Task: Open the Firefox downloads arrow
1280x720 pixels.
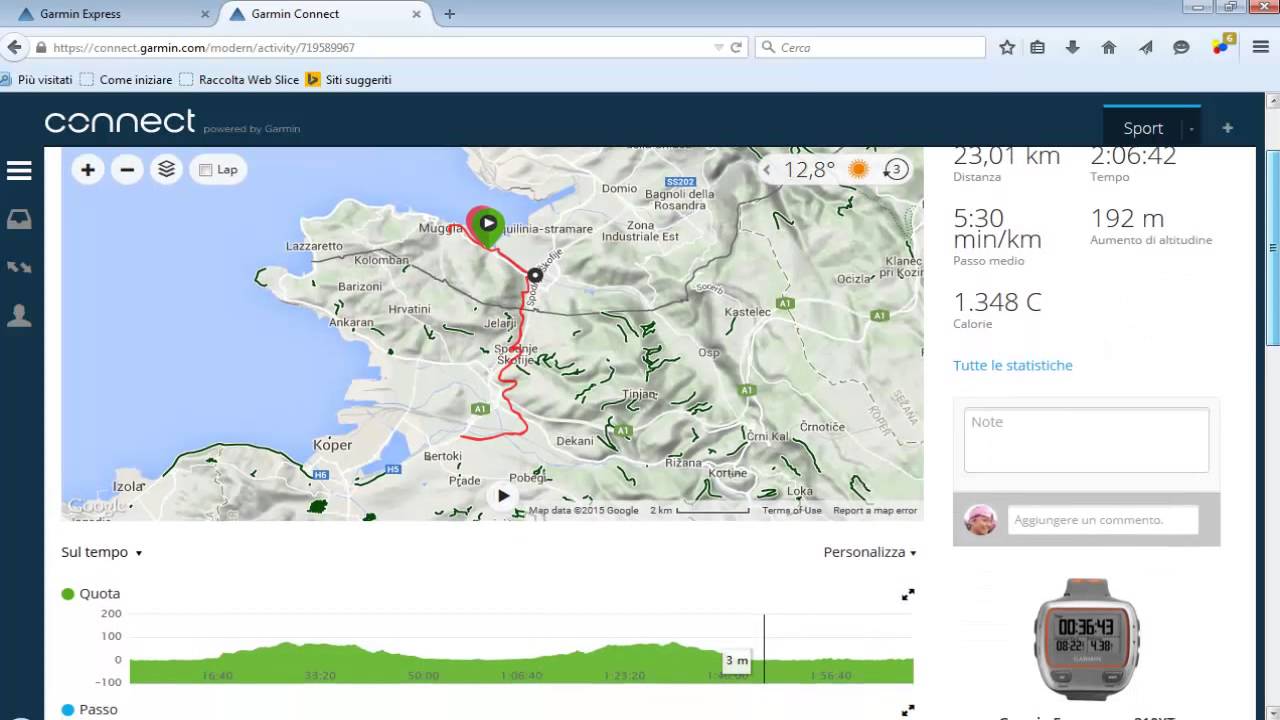Action: [x=1073, y=47]
